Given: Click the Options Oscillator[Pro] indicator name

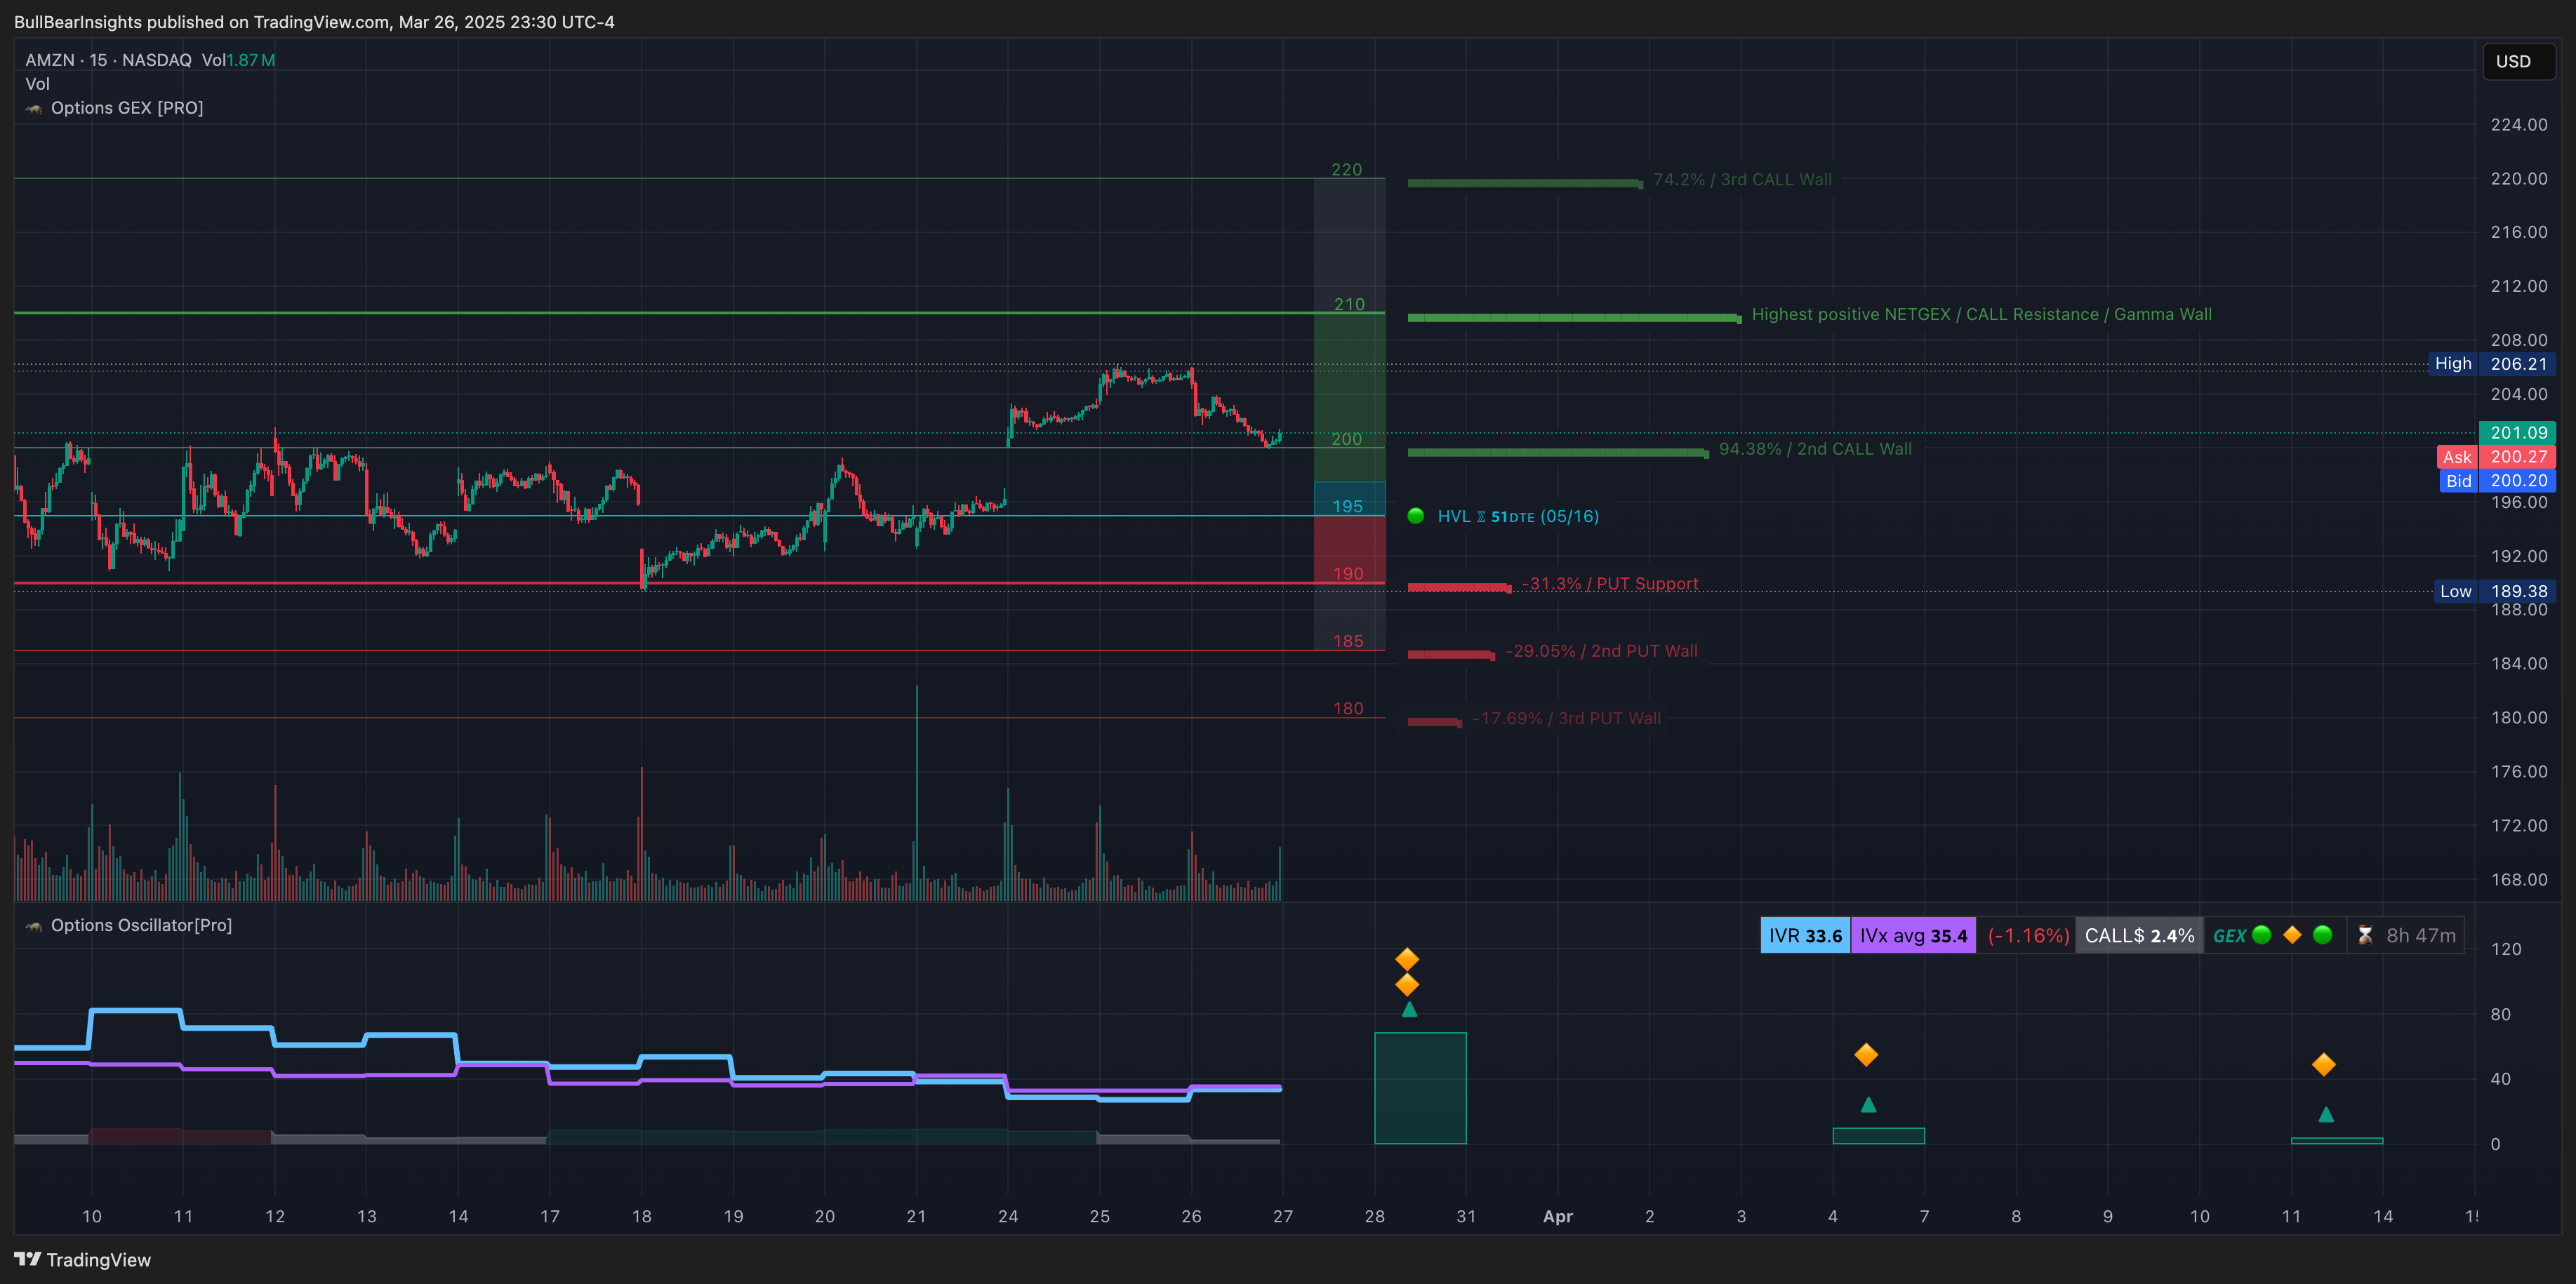Looking at the screenshot, I should pyautogui.click(x=141, y=926).
